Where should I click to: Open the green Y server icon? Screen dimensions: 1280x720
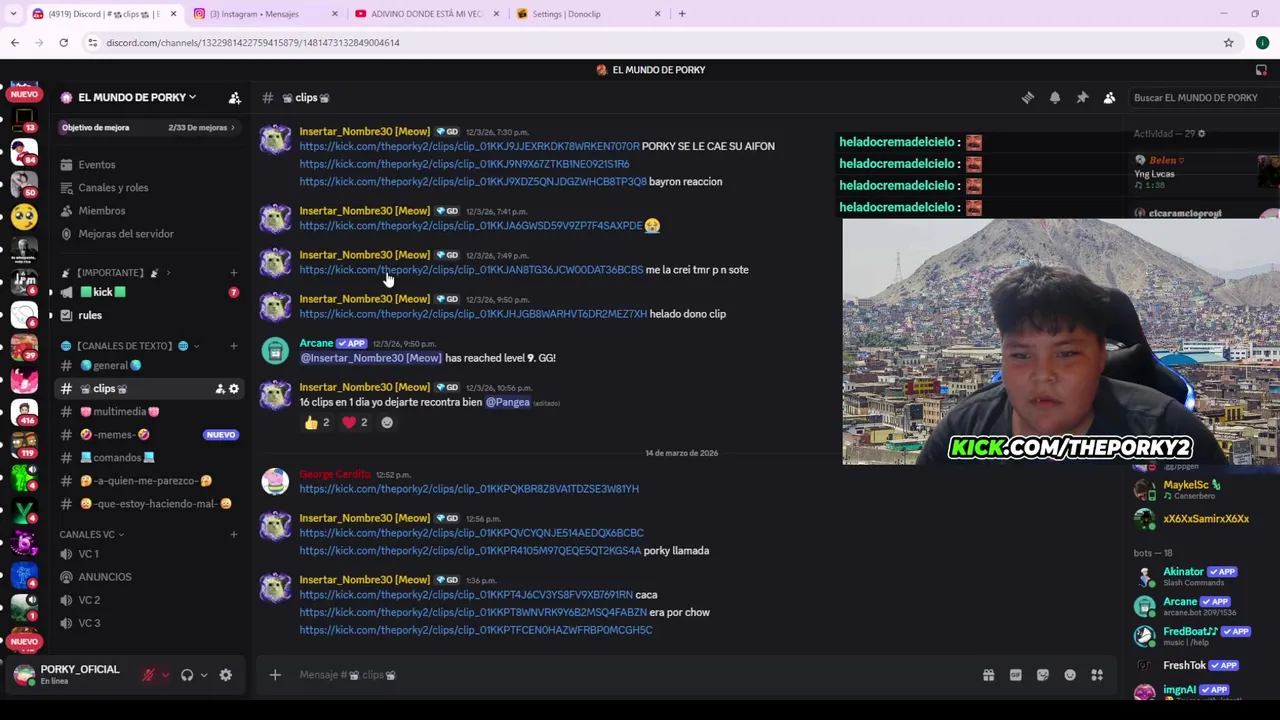click(24, 510)
